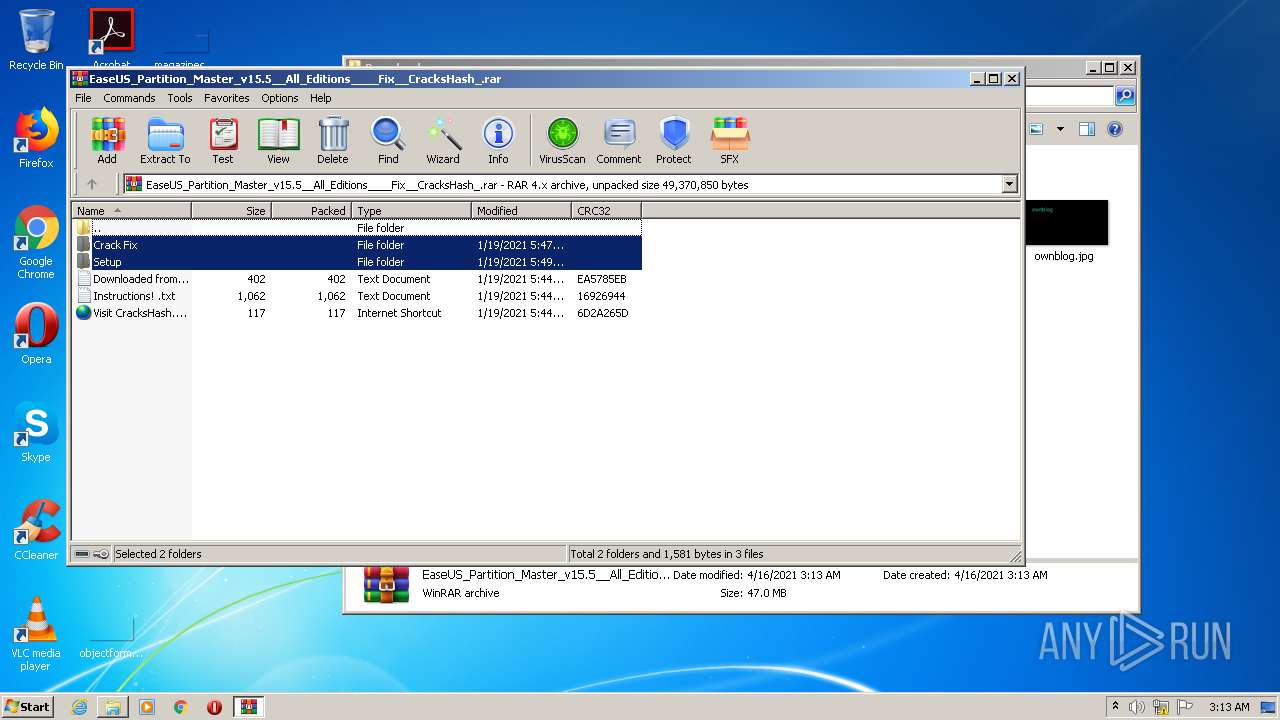This screenshot has height=720, width=1280.
Task: Click the View file icon
Action: point(278,140)
